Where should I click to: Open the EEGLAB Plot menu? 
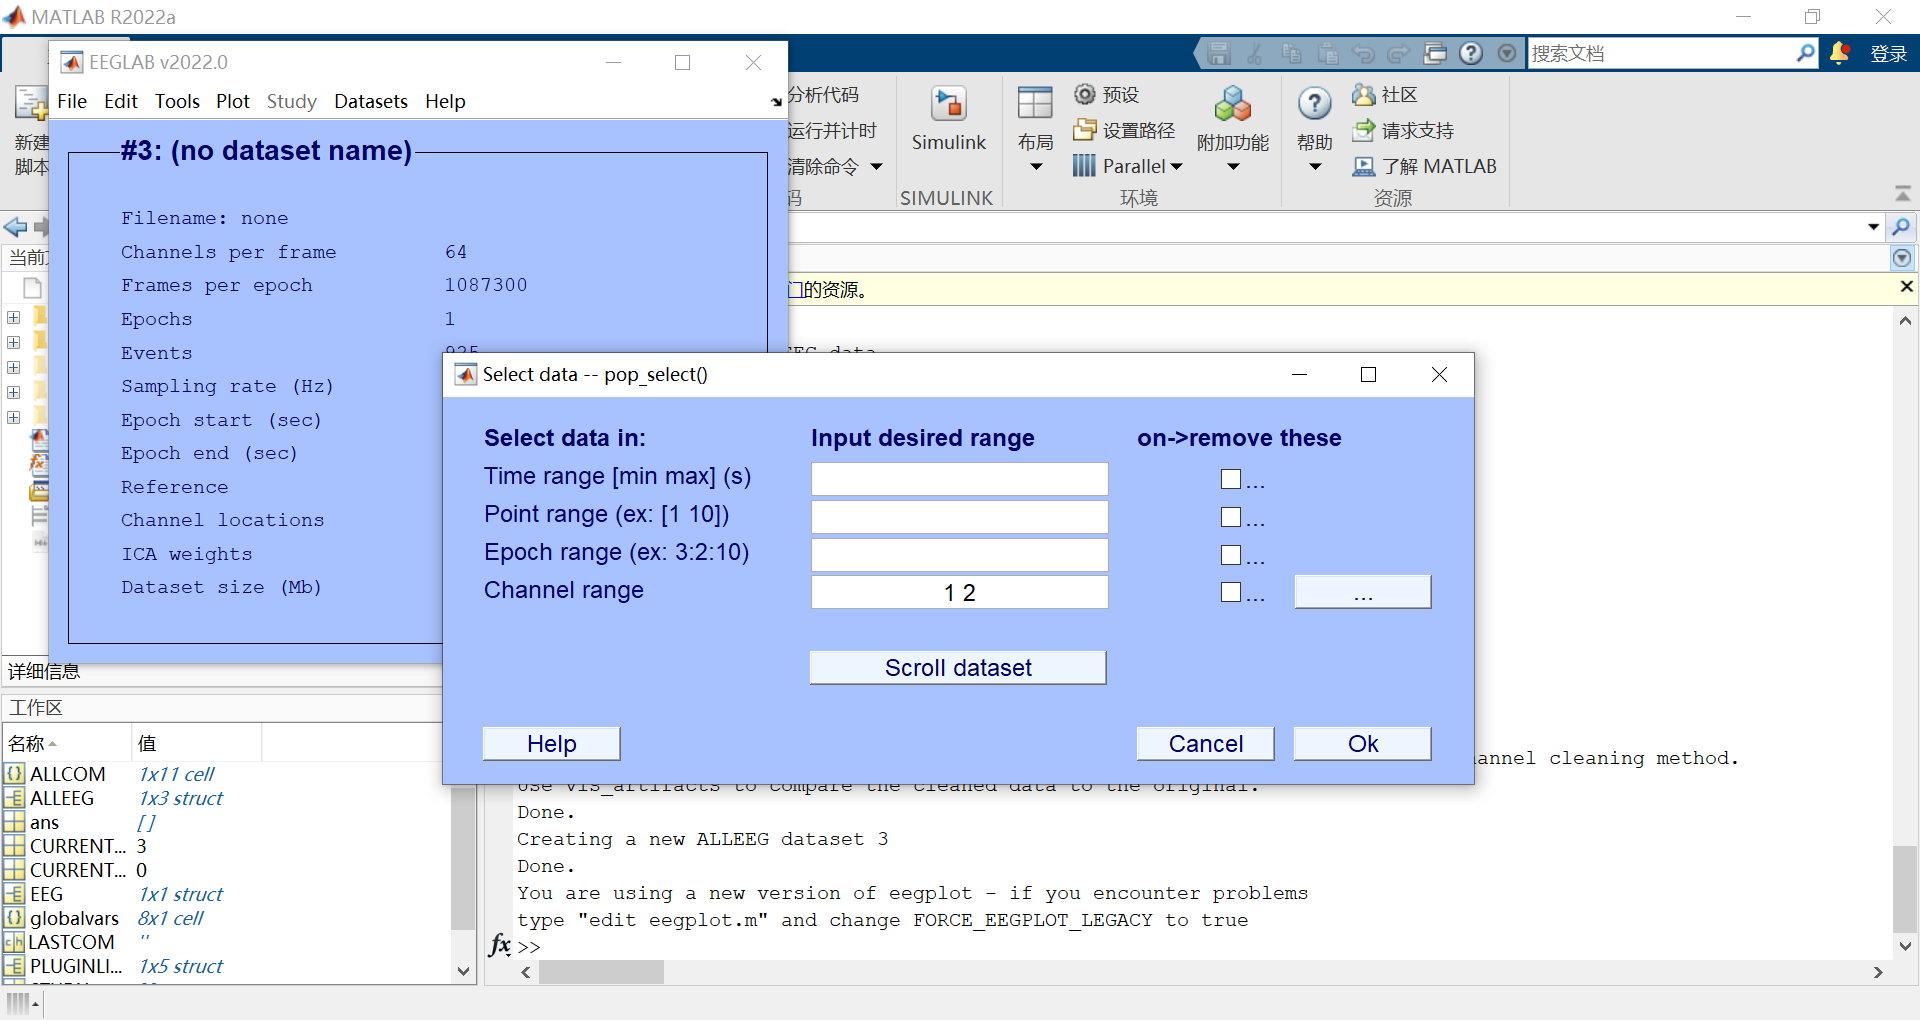tap(233, 101)
